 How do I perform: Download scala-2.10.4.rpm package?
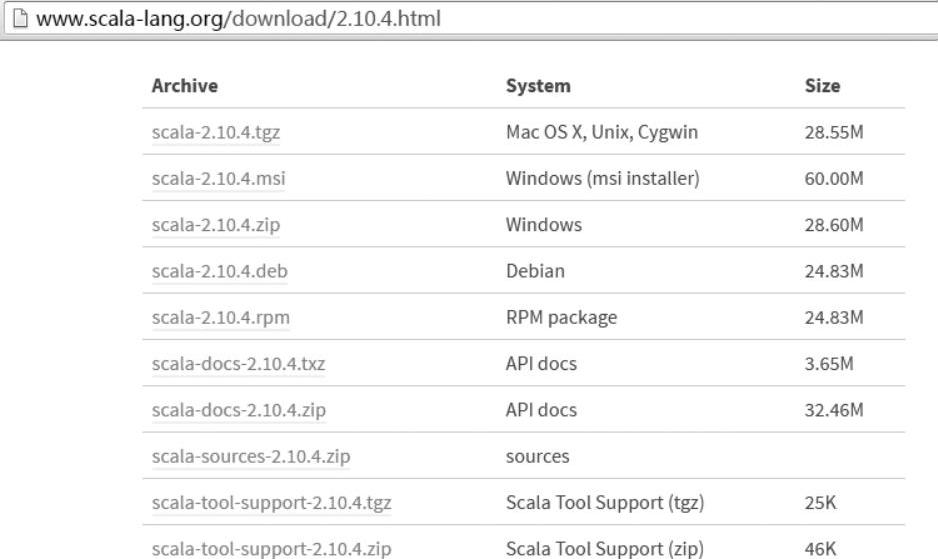click(x=221, y=318)
